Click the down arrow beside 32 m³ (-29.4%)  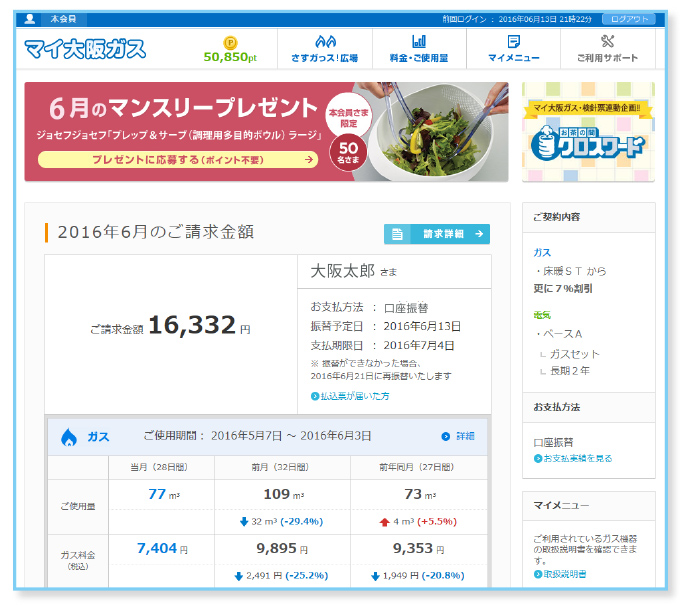244,522
